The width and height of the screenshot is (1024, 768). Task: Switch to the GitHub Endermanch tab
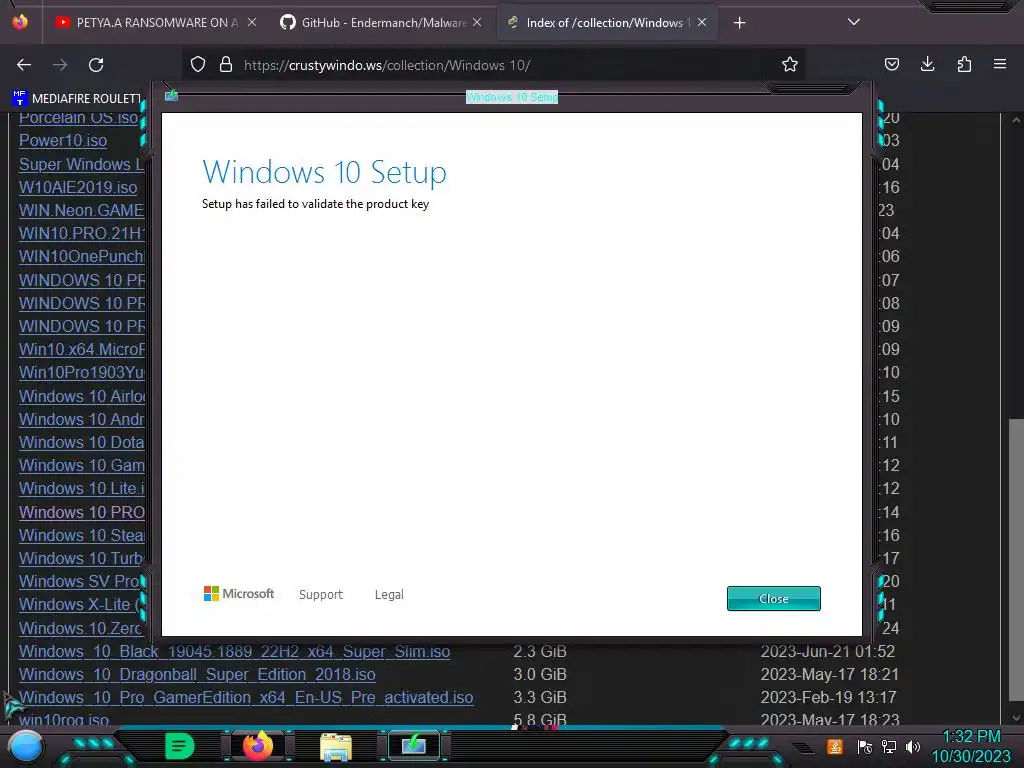pos(382,23)
